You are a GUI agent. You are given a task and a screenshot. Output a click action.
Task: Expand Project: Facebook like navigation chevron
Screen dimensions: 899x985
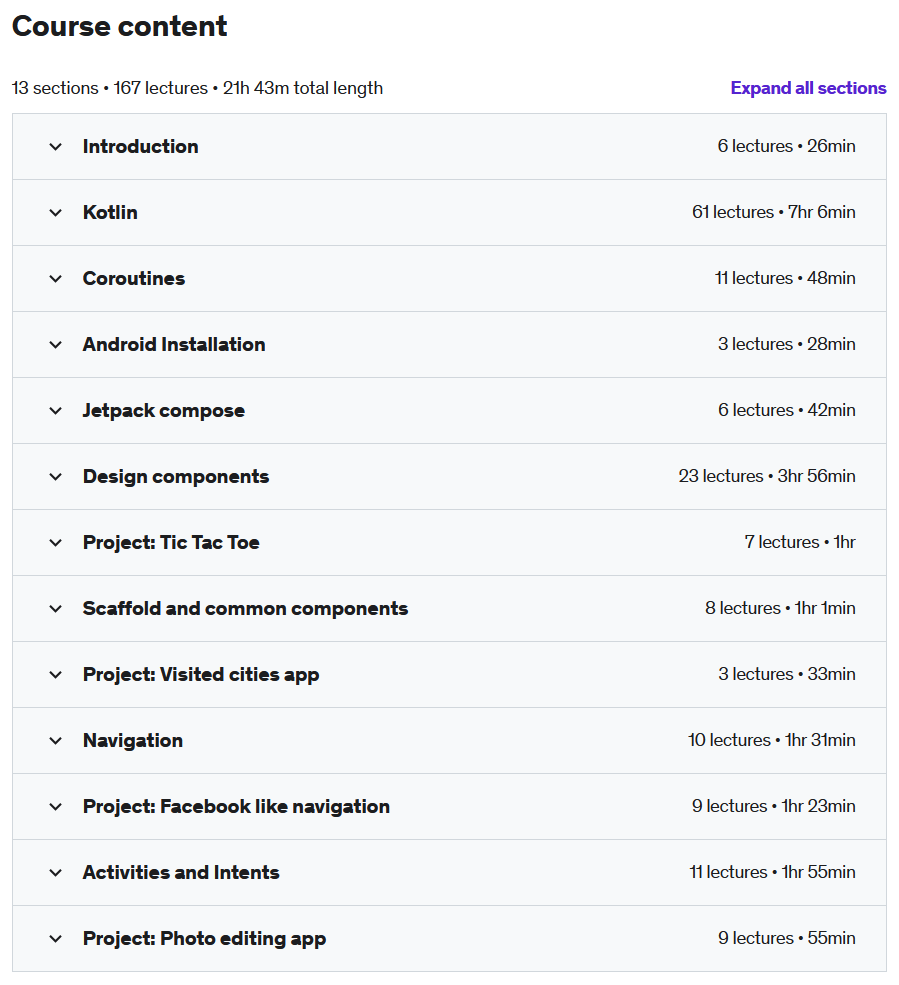[56, 807]
